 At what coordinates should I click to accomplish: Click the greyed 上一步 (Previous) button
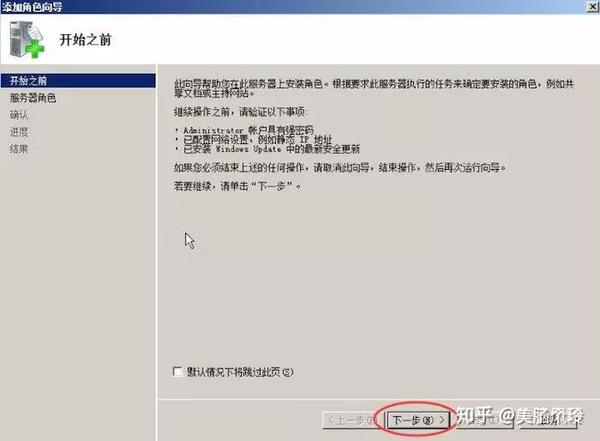(x=351, y=420)
